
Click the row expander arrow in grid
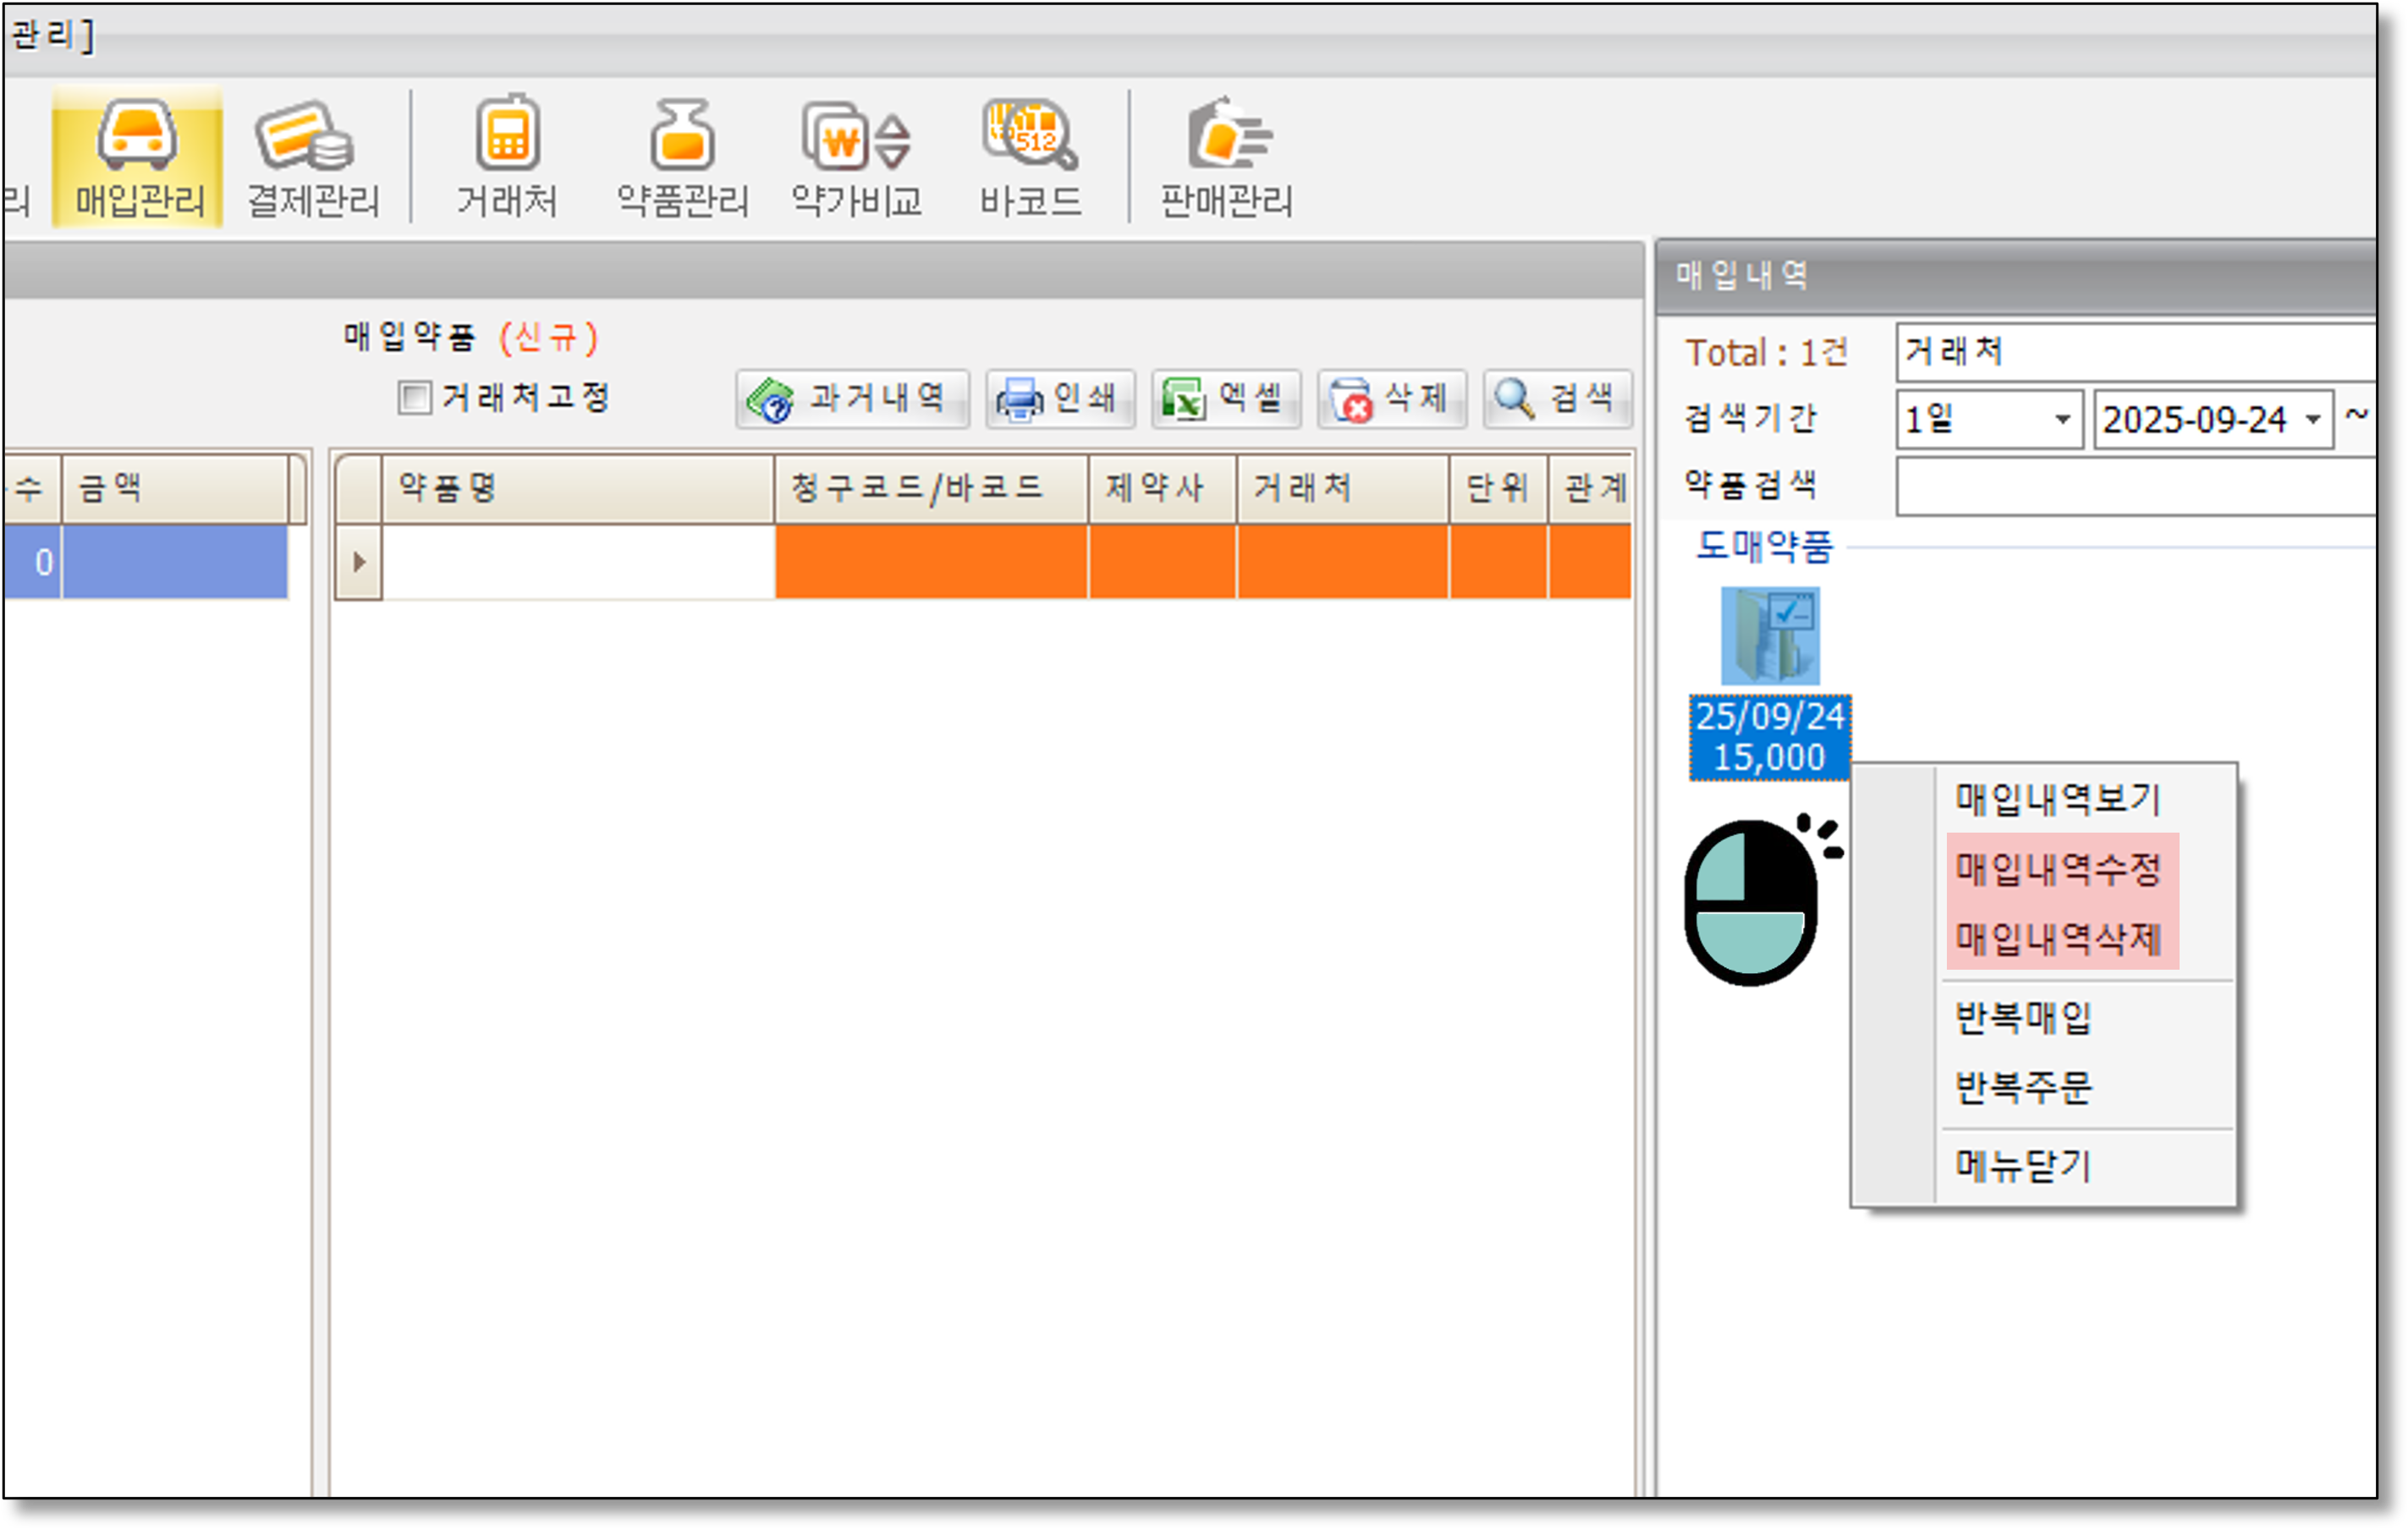click(x=359, y=563)
